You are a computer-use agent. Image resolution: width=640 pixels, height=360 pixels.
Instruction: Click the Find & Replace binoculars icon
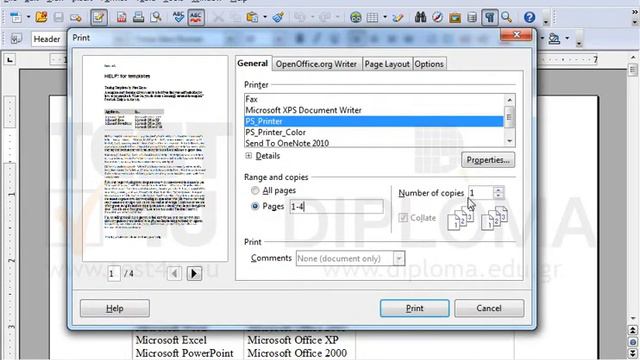(420, 17)
